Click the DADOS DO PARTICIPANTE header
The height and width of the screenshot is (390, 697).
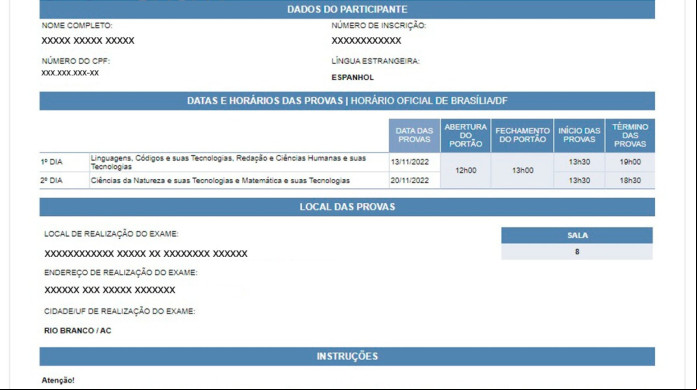(347, 9)
